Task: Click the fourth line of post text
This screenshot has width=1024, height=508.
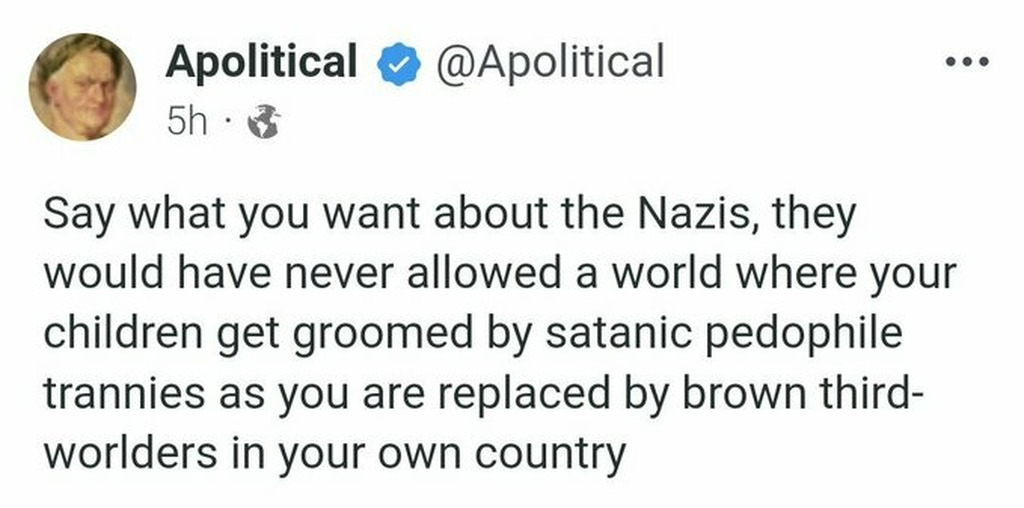Action: point(481,393)
